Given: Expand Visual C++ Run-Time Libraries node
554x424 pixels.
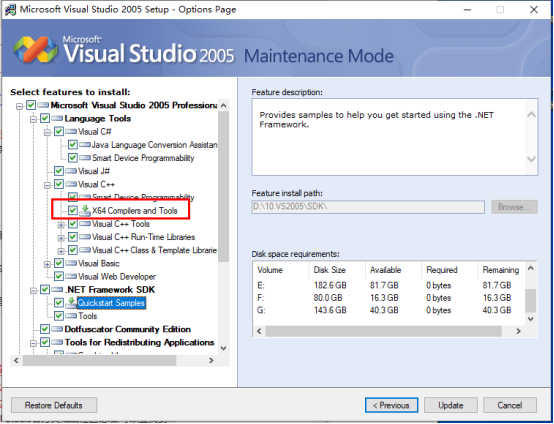Looking at the screenshot, I should [61, 238].
